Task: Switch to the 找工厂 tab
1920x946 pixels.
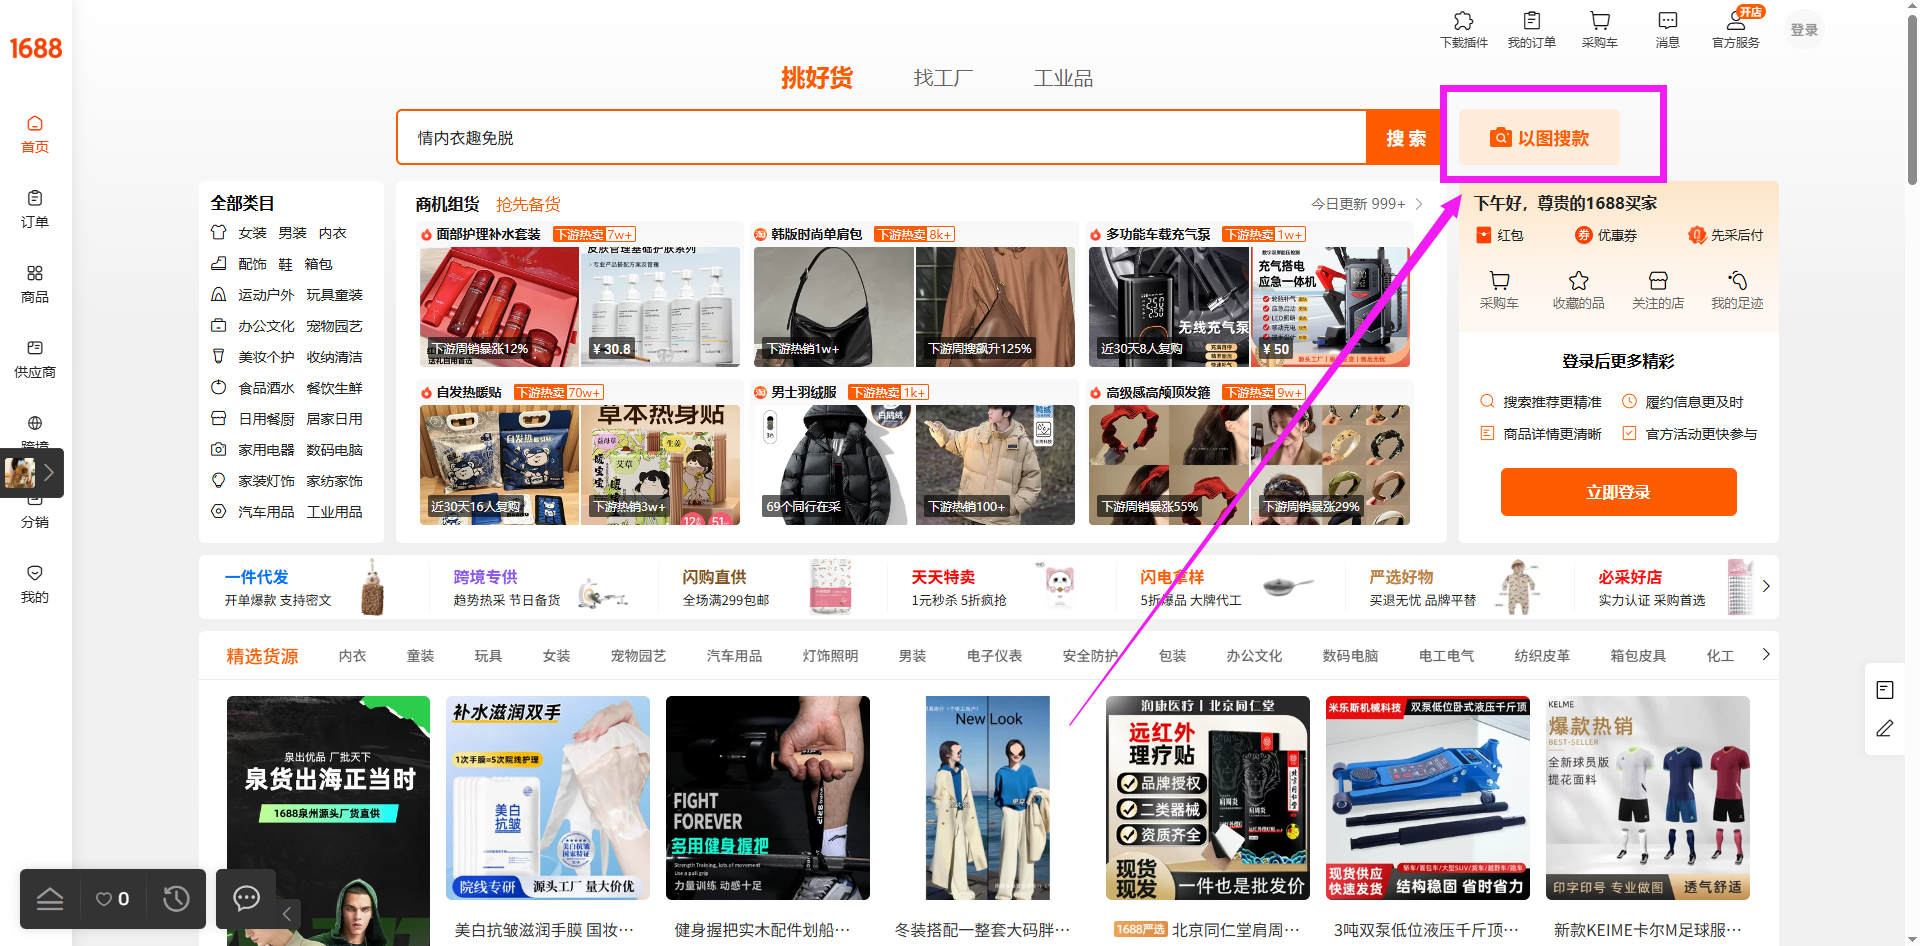Action: (x=942, y=78)
